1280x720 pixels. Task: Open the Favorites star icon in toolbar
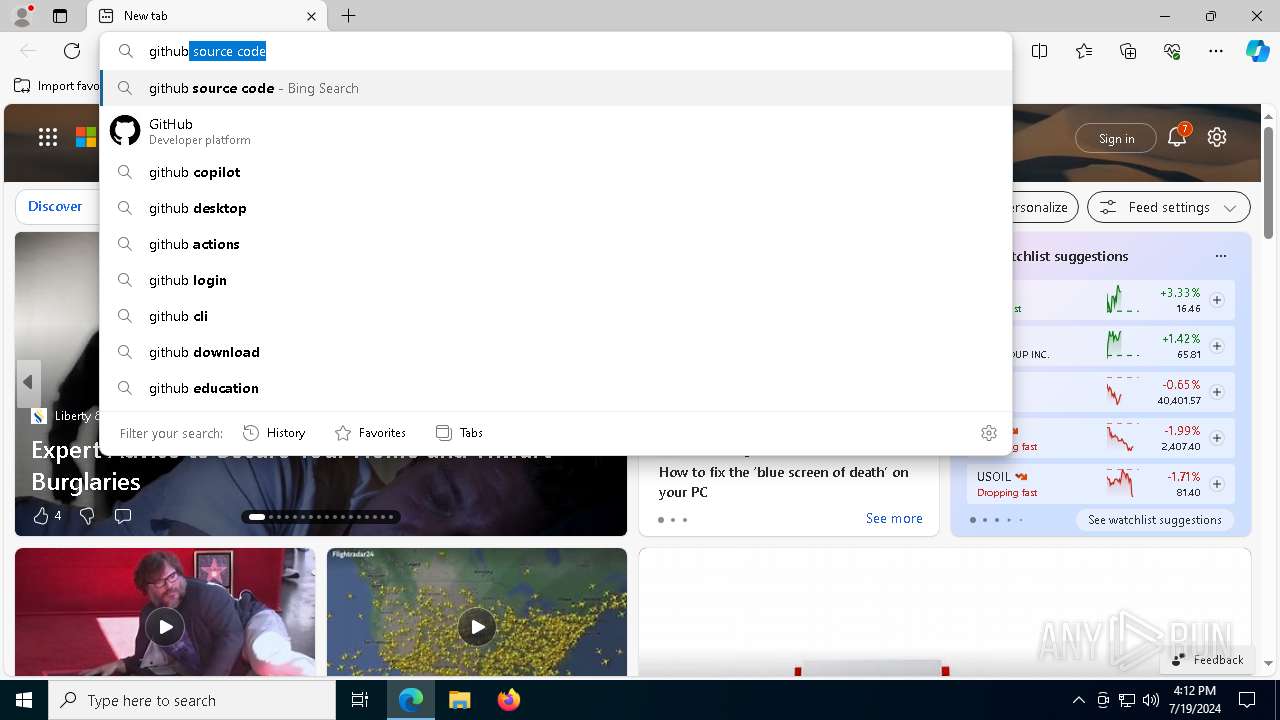(1084, 51)
